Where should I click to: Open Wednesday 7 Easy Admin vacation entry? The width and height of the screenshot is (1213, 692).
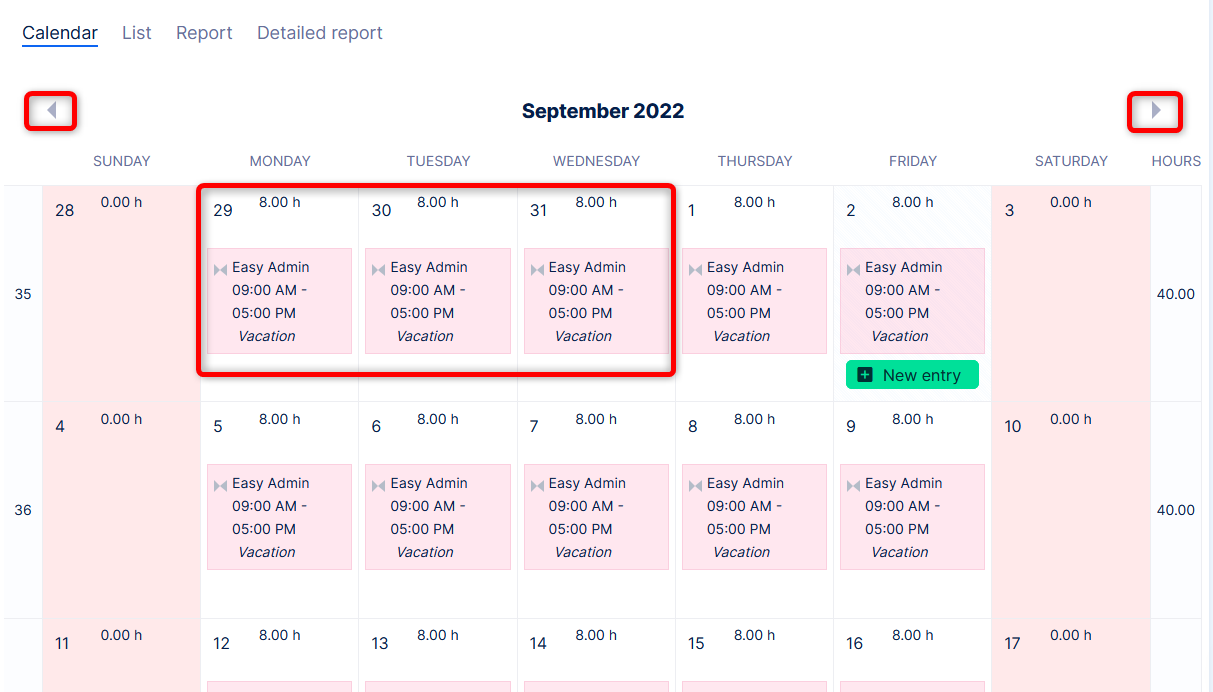coord(596,517)
